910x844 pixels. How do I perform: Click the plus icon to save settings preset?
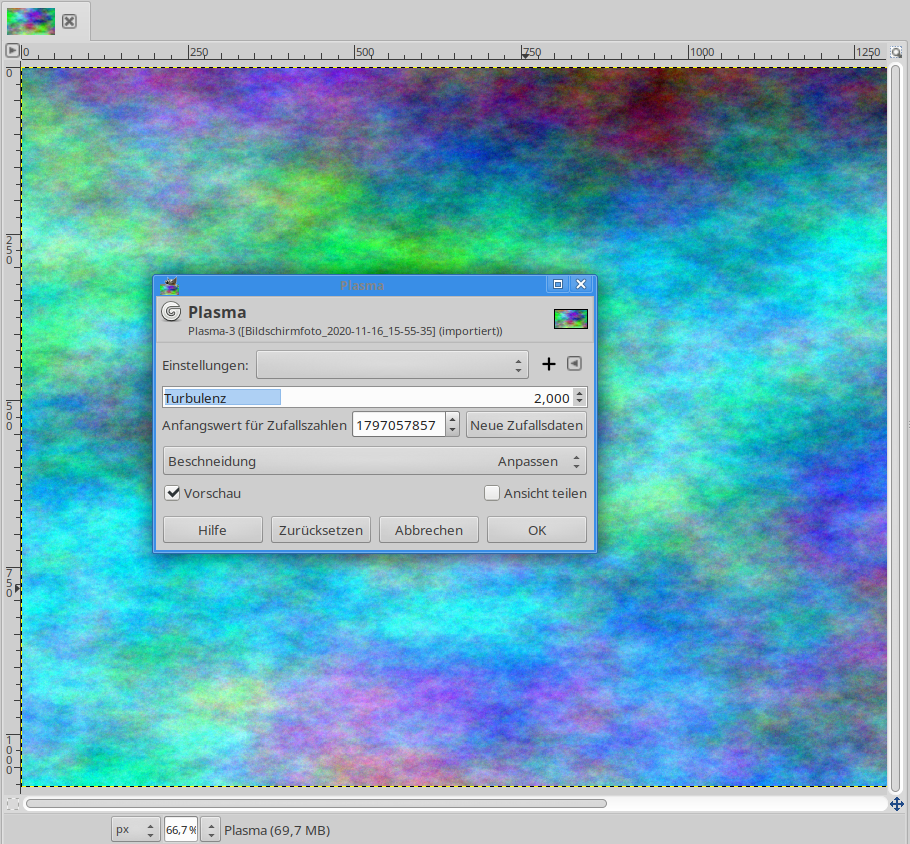548,365
